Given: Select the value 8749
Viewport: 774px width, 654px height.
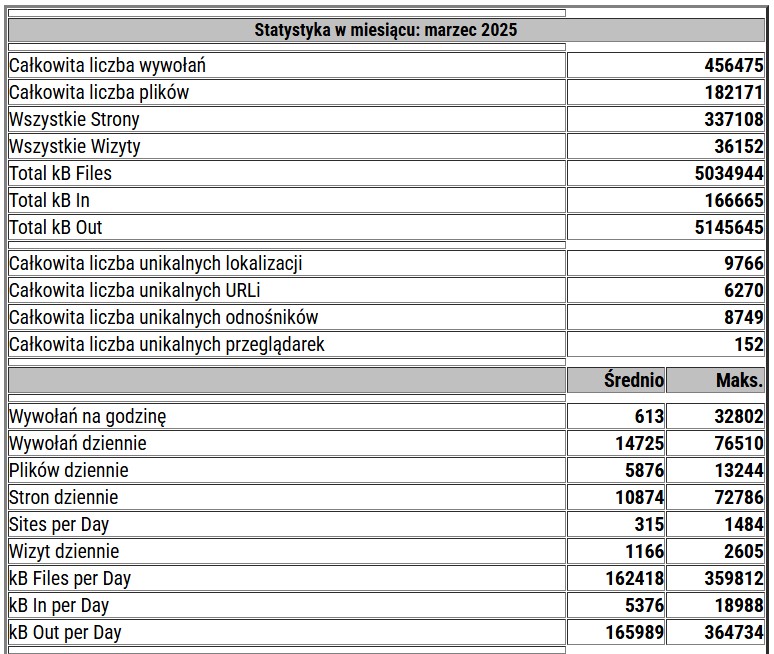Looking at the screenshot, I should [743, 317].
